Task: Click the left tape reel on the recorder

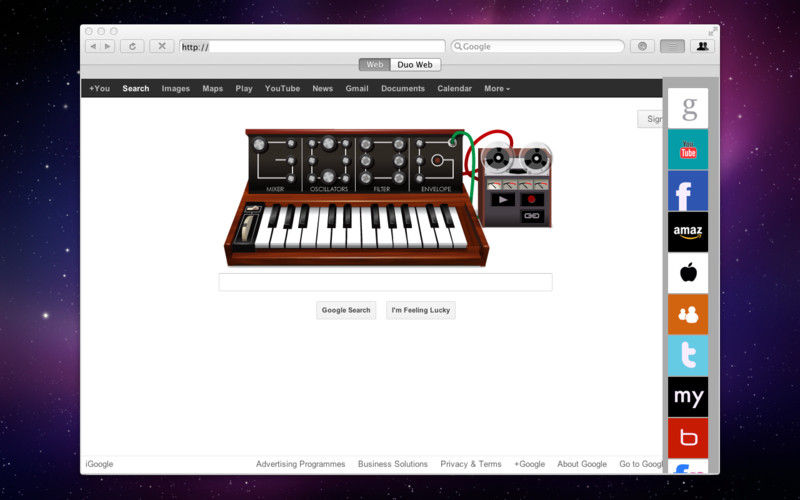Action: (498, 158)
